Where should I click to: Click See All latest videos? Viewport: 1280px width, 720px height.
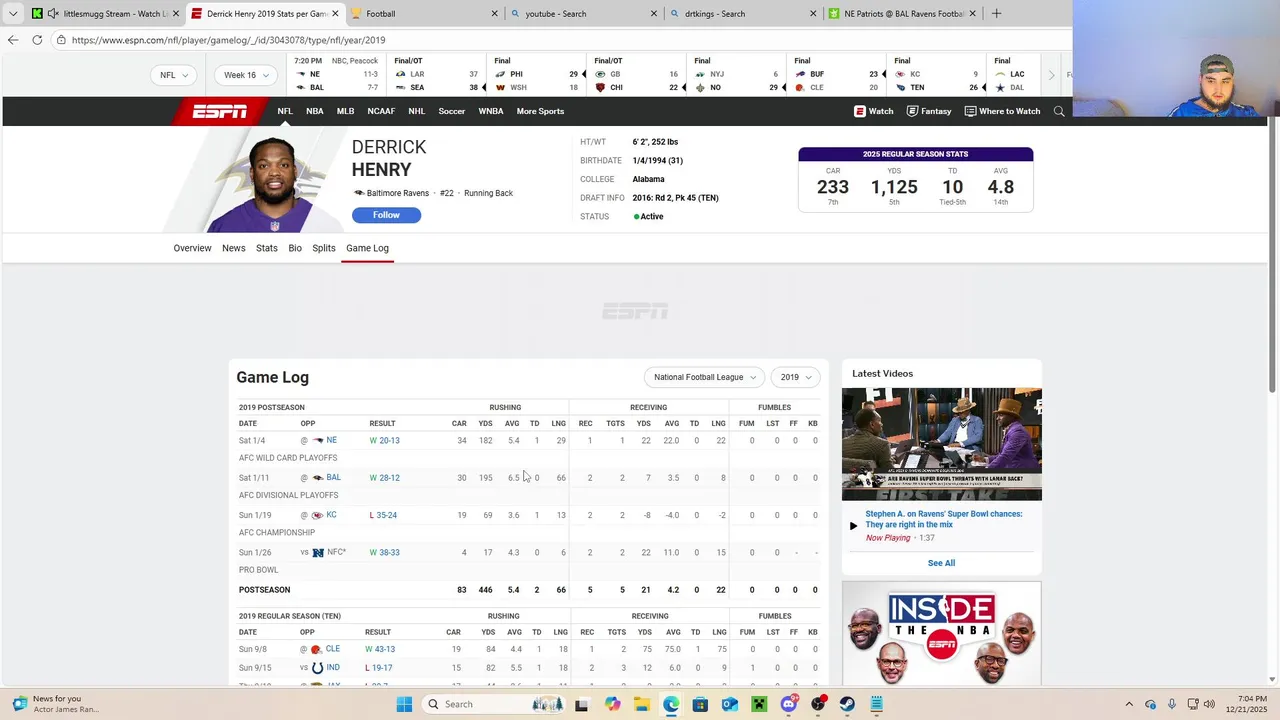pos(941,563)
